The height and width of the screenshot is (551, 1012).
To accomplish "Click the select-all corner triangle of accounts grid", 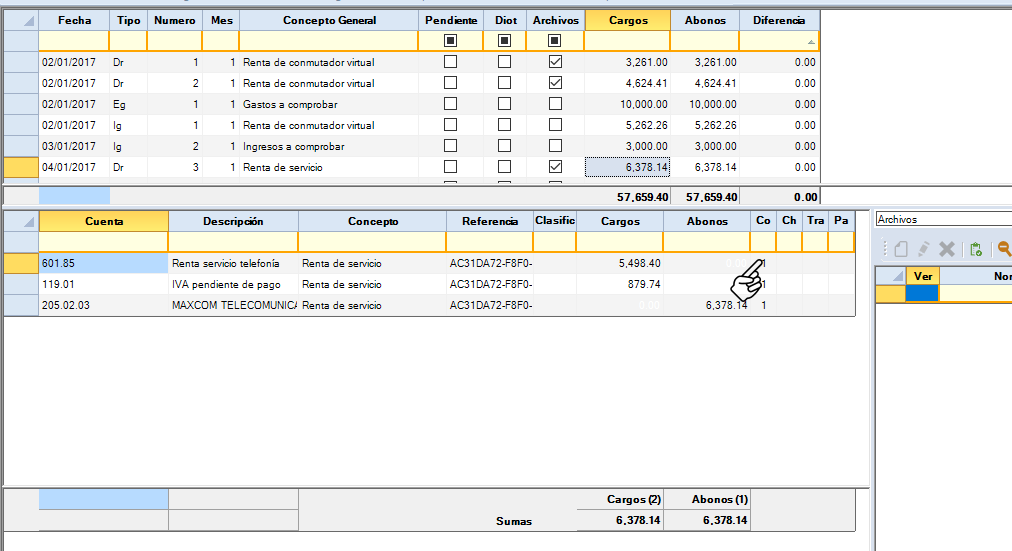I will [28, 222].
